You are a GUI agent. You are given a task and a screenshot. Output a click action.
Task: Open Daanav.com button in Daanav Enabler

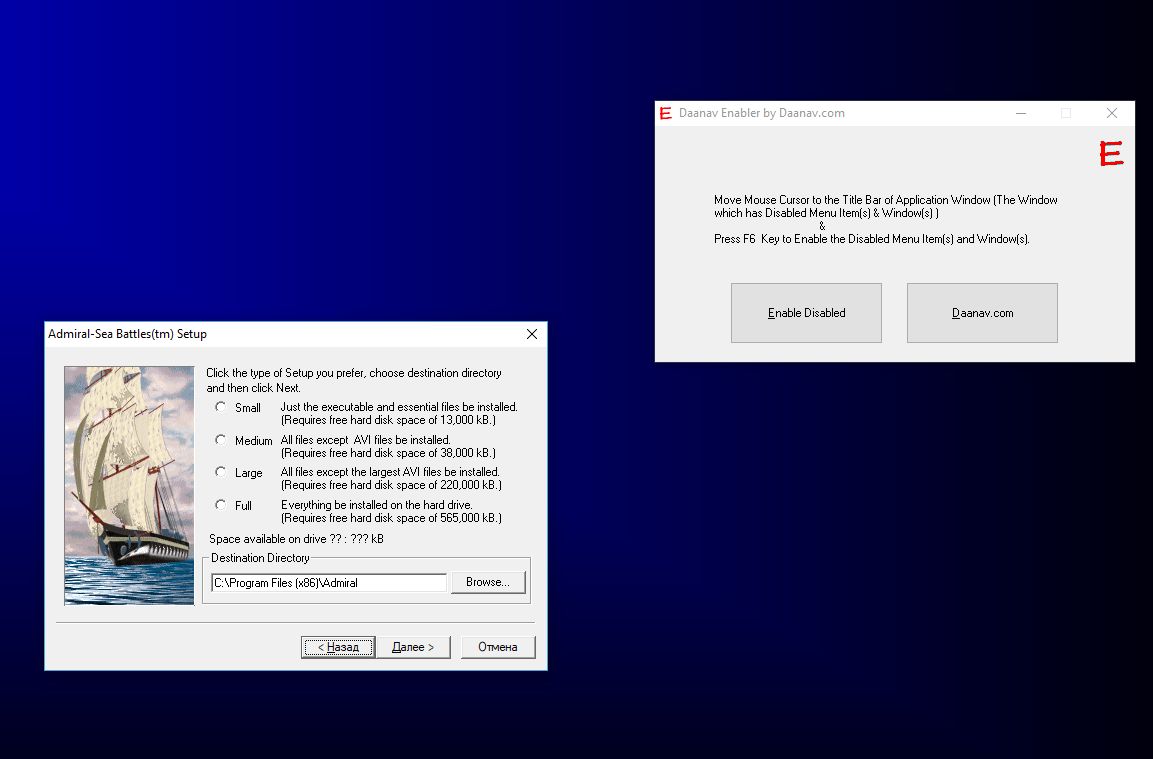coord(982,313)
